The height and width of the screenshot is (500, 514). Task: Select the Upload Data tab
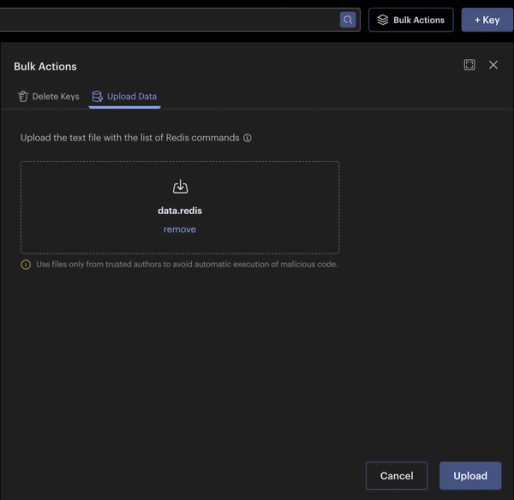point(124,96)
